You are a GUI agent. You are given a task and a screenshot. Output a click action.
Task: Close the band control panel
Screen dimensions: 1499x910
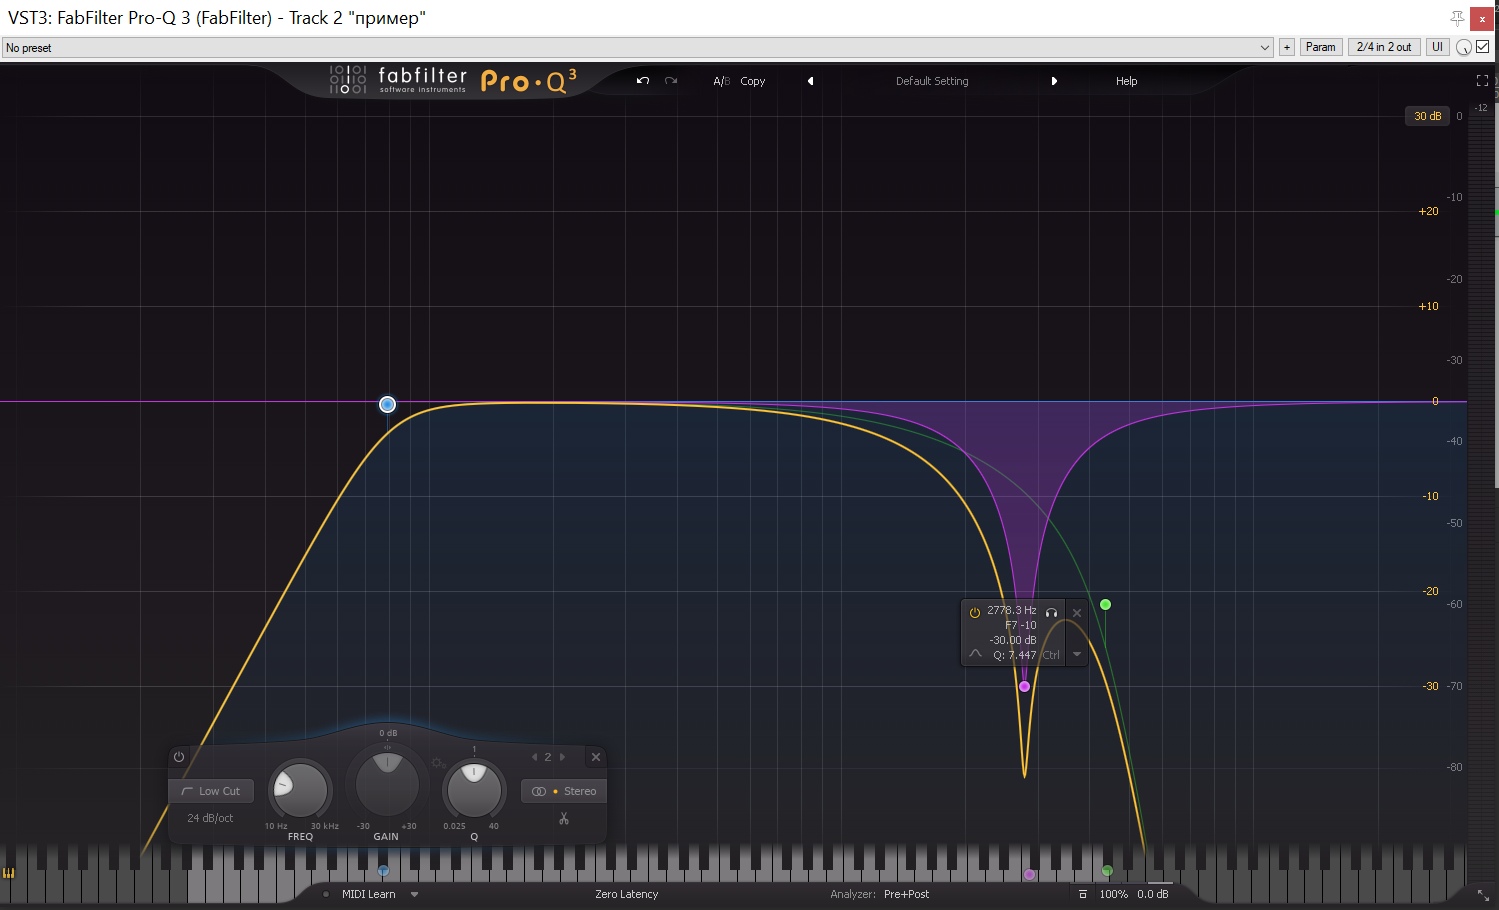[x=596, y=757]
